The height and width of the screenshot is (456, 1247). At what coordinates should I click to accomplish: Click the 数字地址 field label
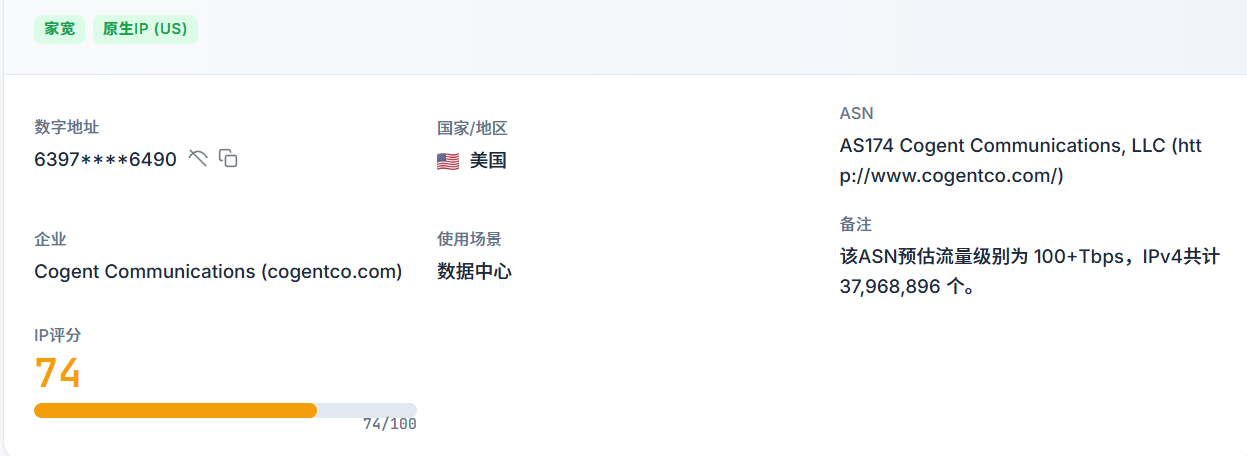67,127
